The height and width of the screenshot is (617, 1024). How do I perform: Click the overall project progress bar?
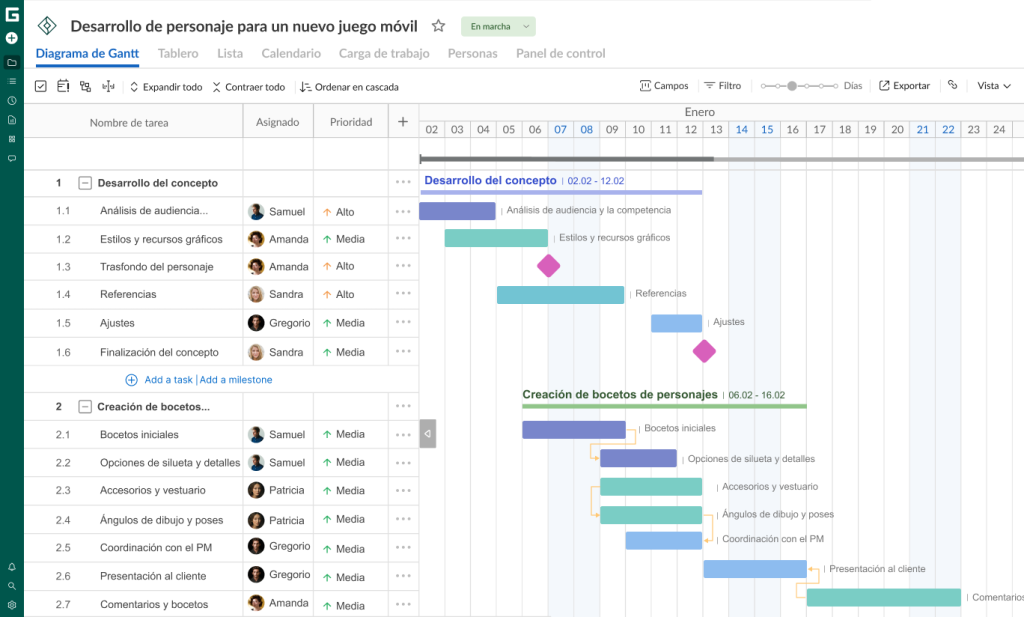click(x=722, y=159)
